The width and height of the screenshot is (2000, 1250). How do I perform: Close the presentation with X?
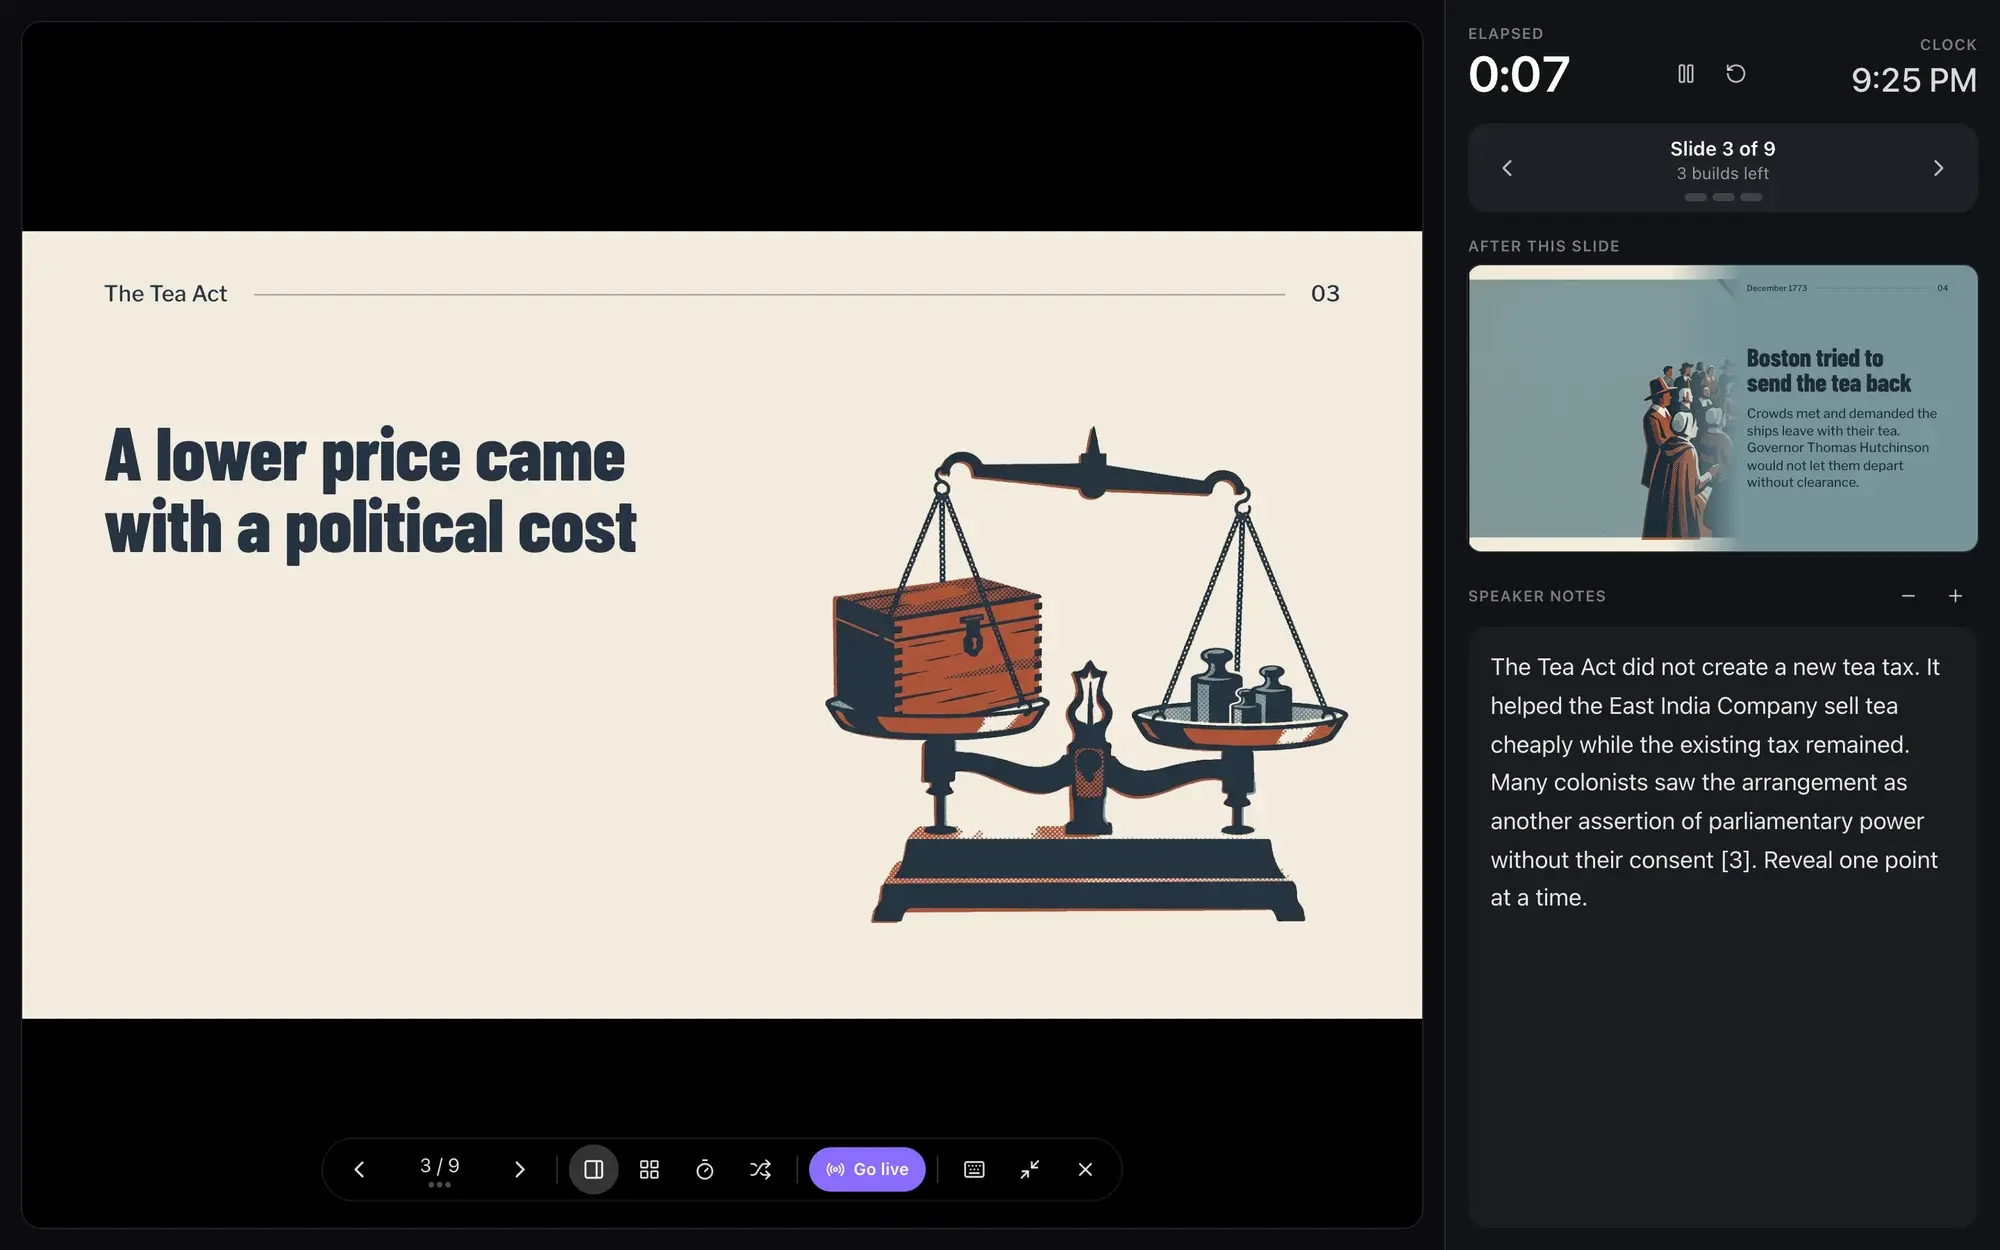[1085, 1169]
